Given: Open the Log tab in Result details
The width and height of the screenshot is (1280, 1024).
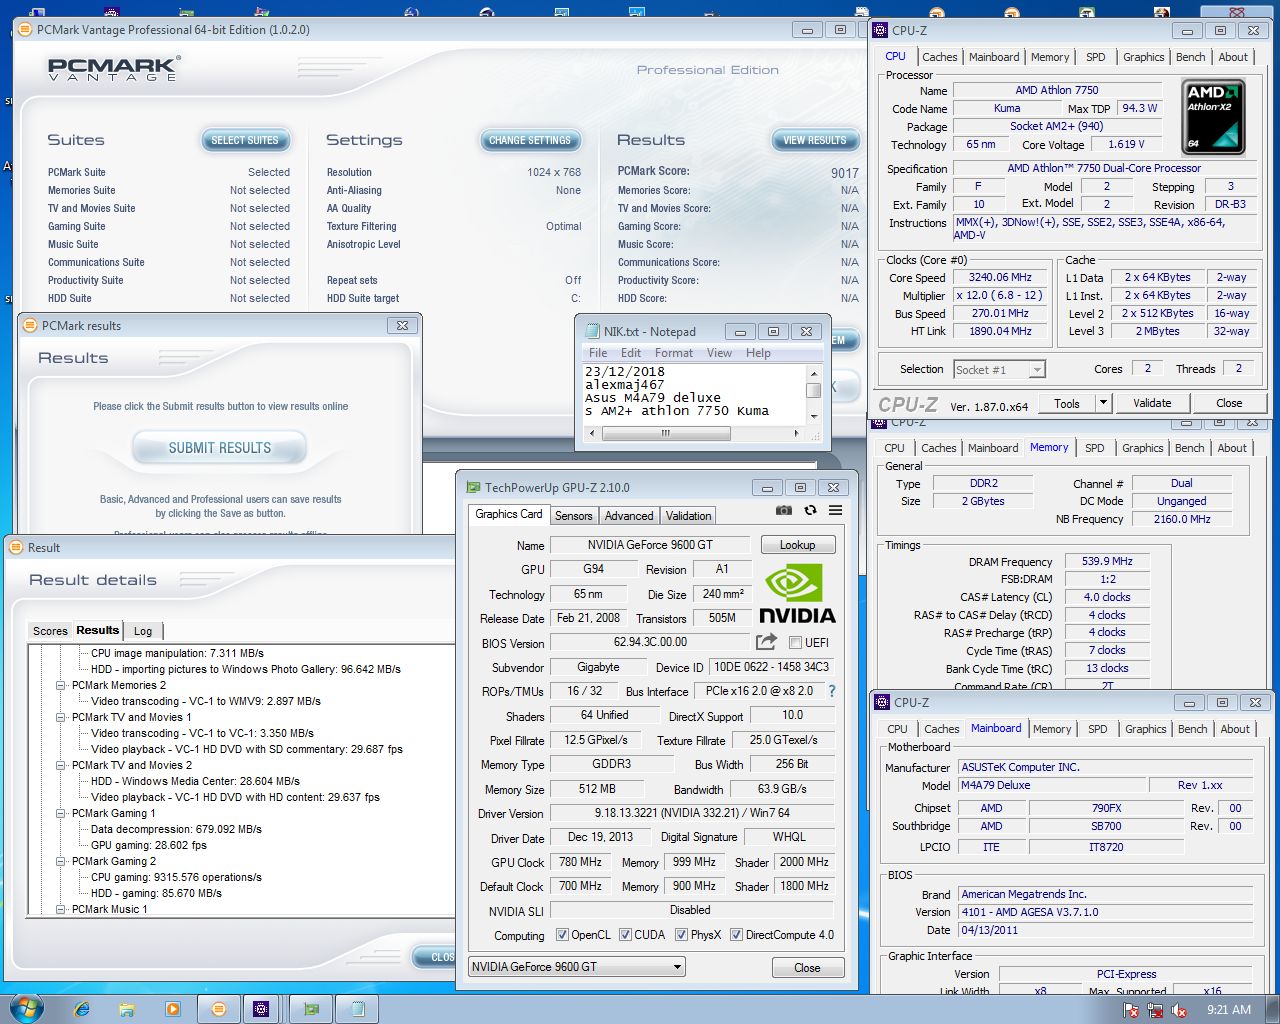Looking at the screenshot, I should point(143,631).
